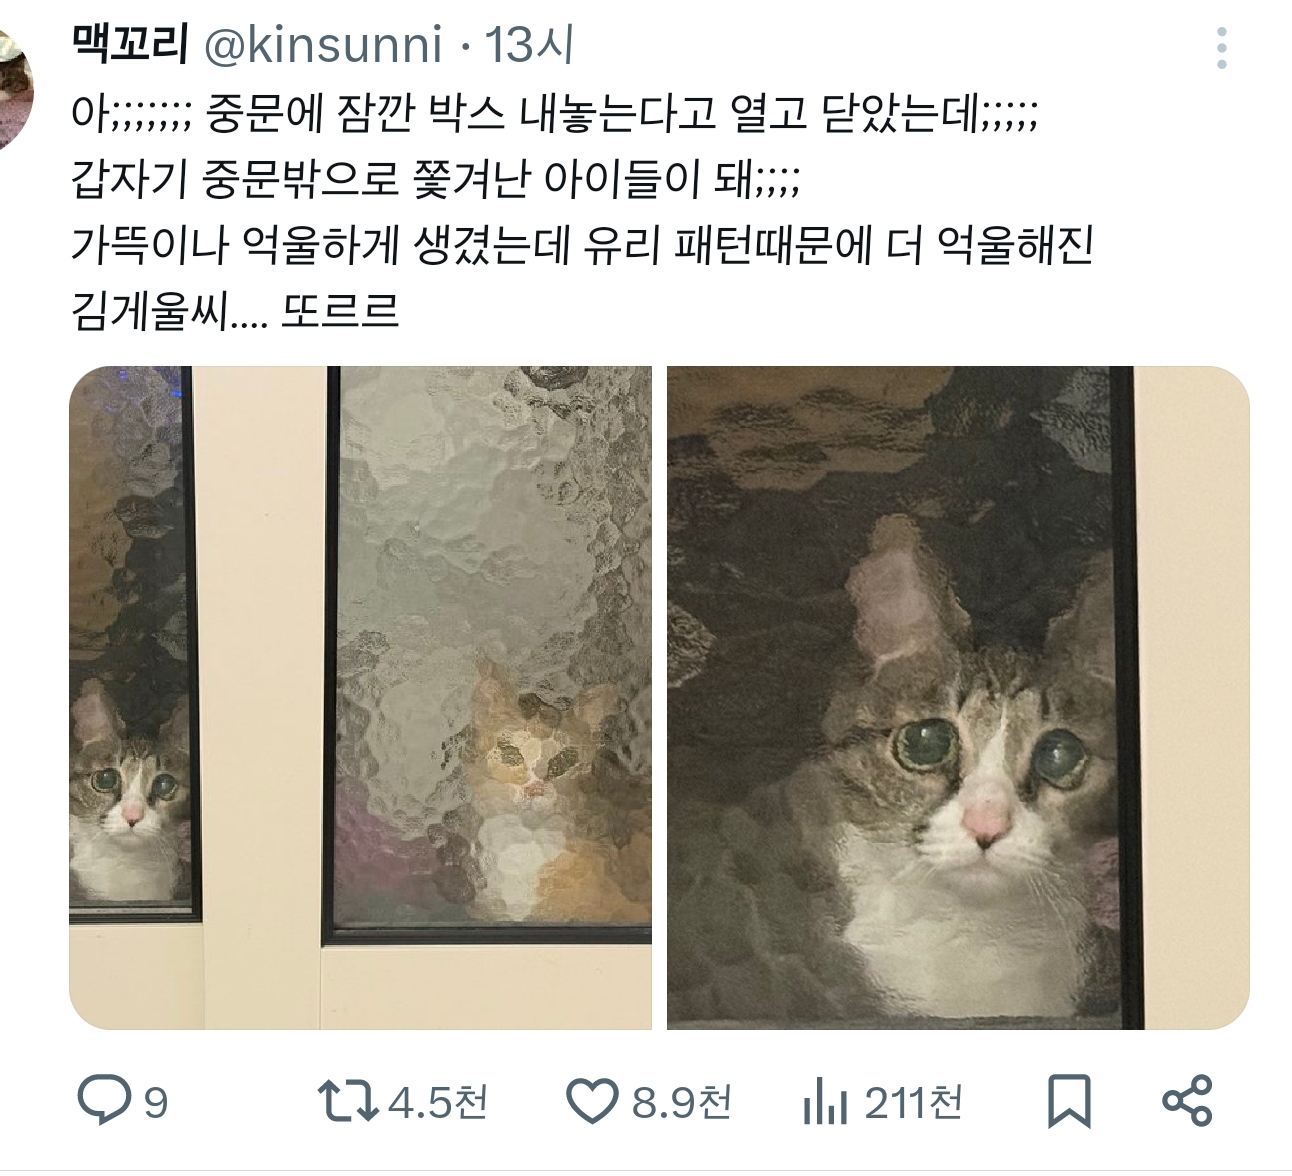Click the 4.5천 retweet count

pos(438,1102)
